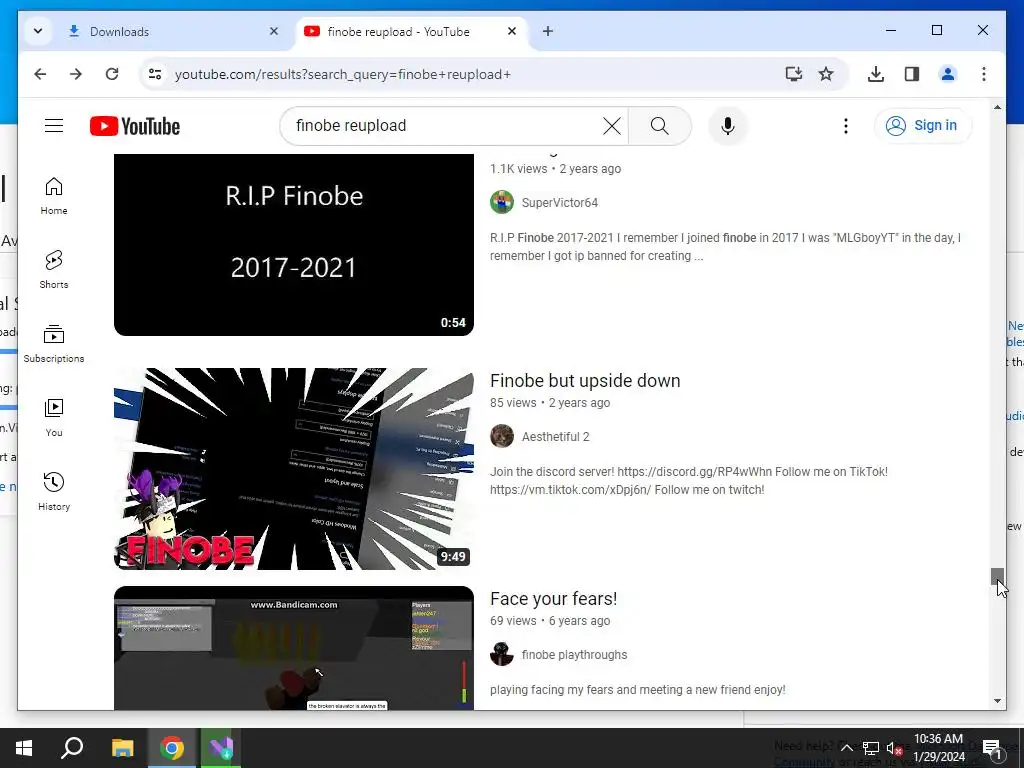Screen dimensions: 1024x768
Task: Click the Chrome address bar URL
Action: 343,74
